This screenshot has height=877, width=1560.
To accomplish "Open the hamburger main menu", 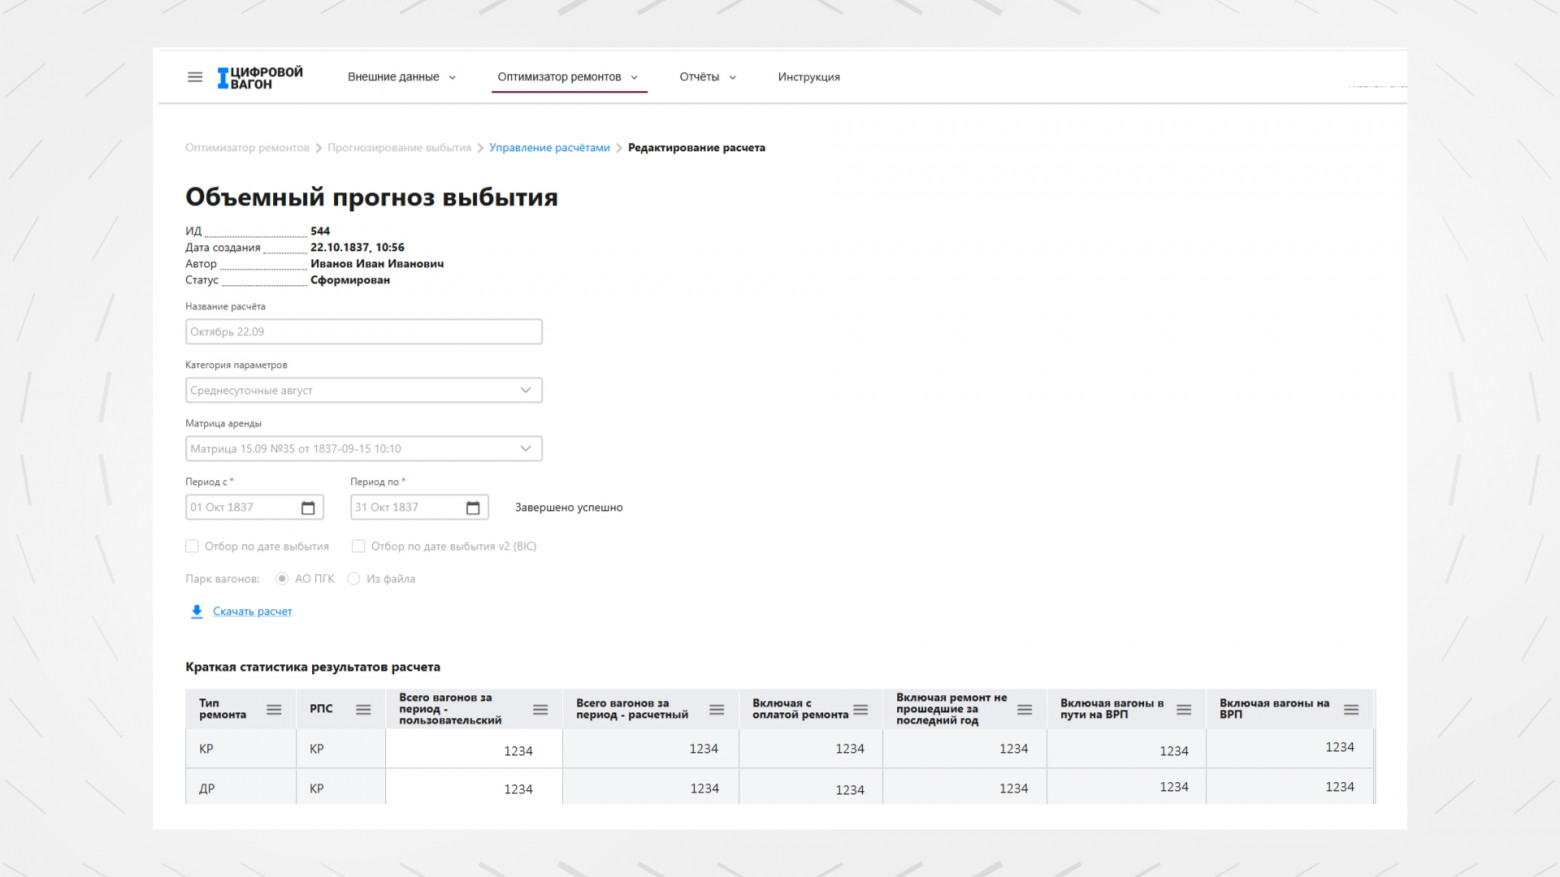I will 195,77.
